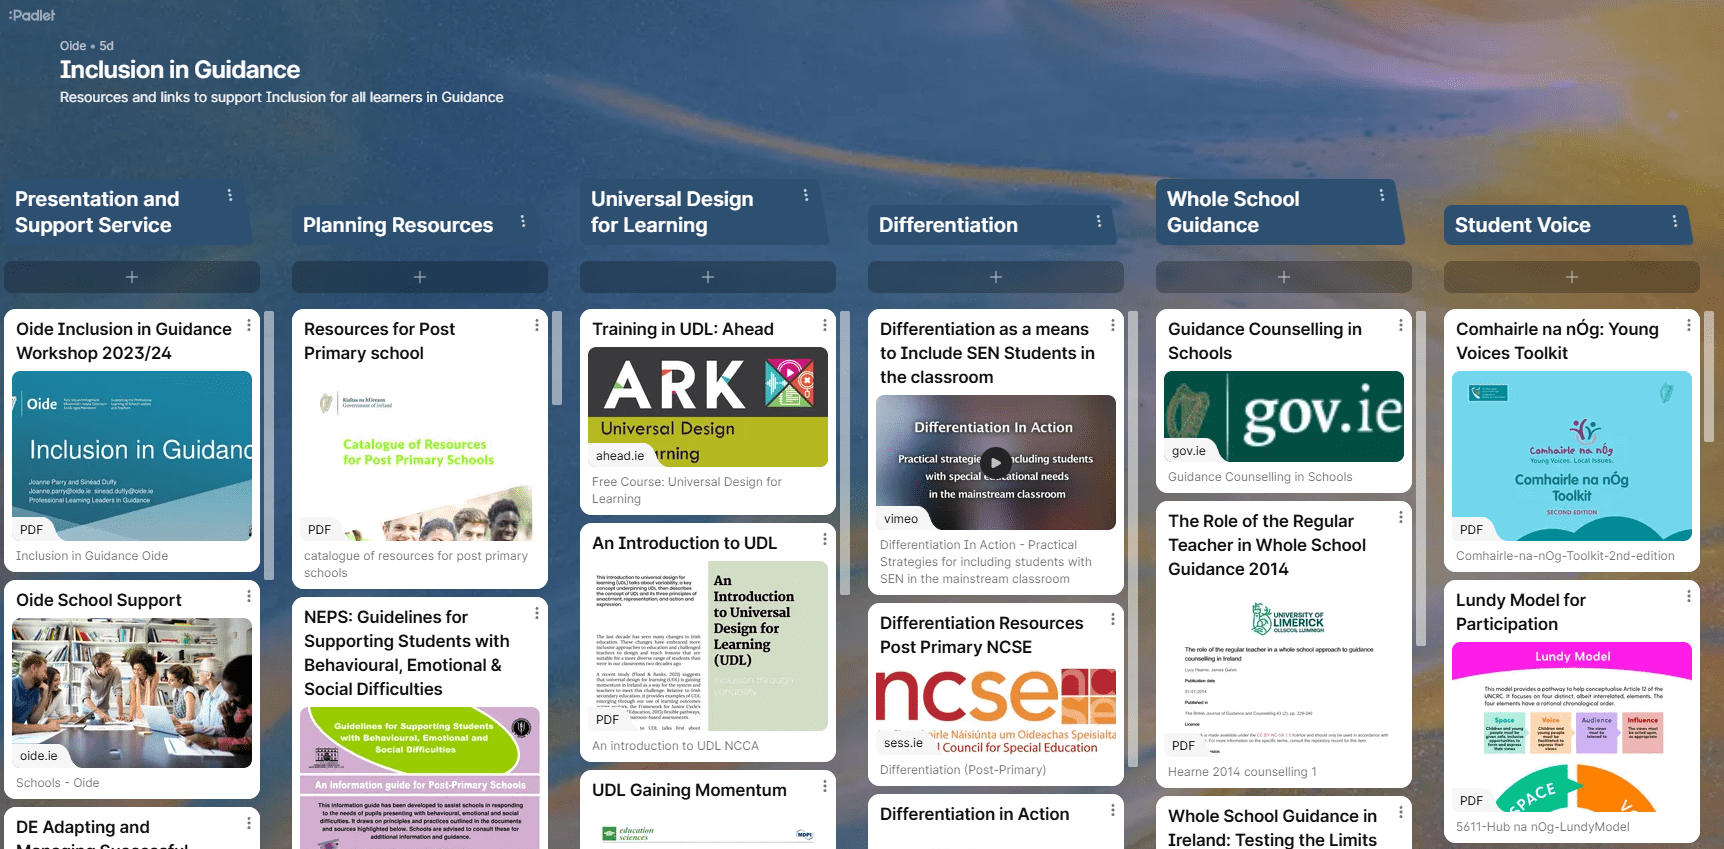Open University of Limerick Hearne 2014 PDF
This screenshot has height=849, width=1724.
(1284, 672)
